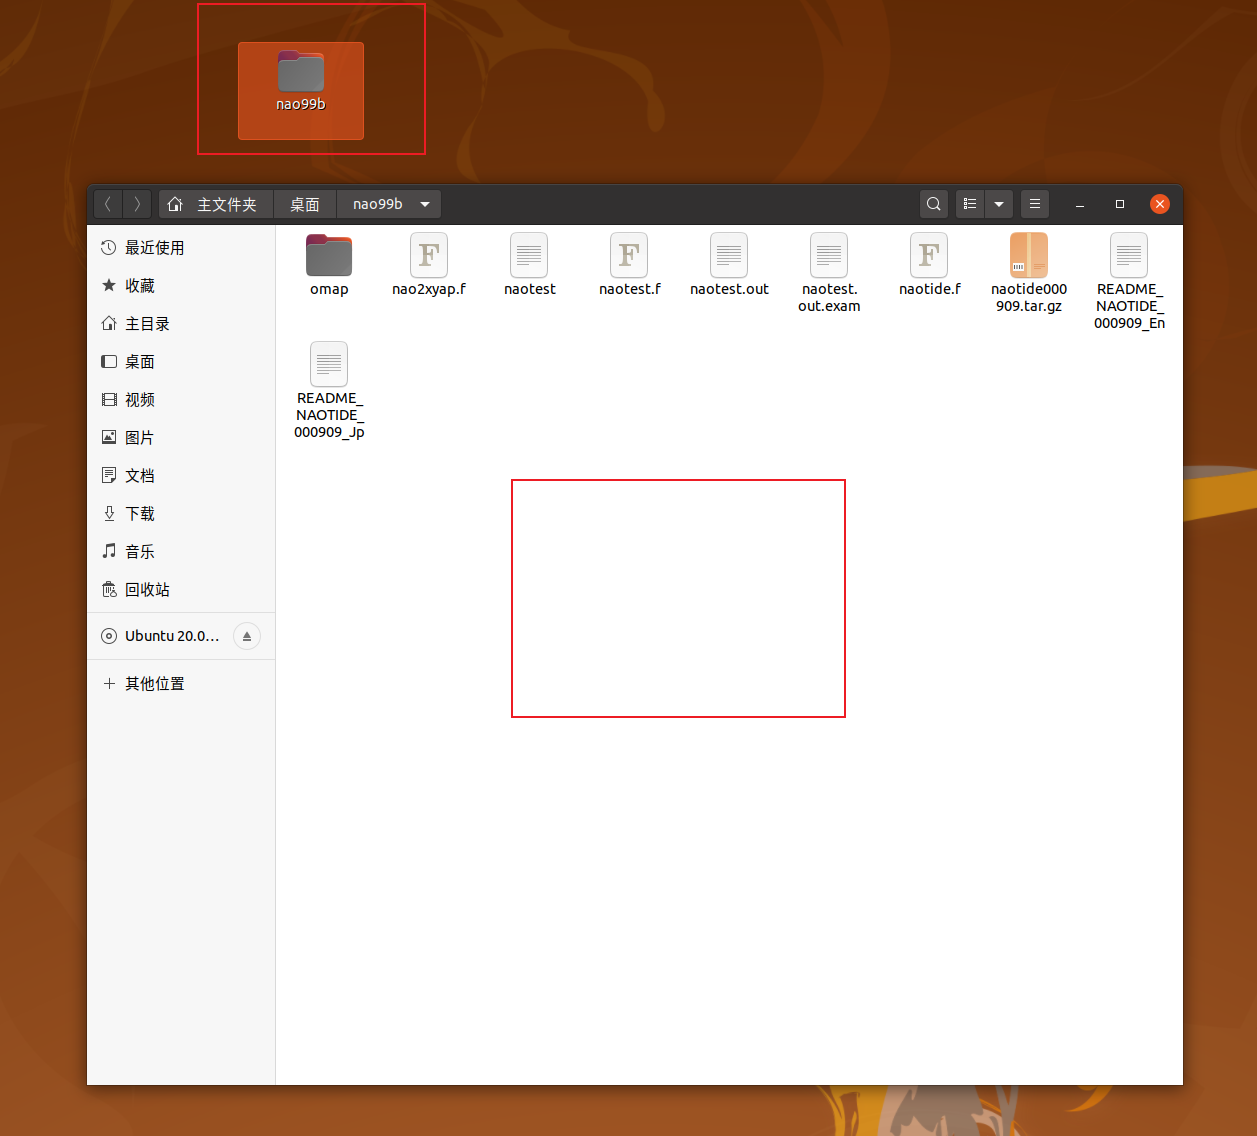Open 主目录 in sidebar
Viewport: 1257px width, 1136px height.
[181, 324]
